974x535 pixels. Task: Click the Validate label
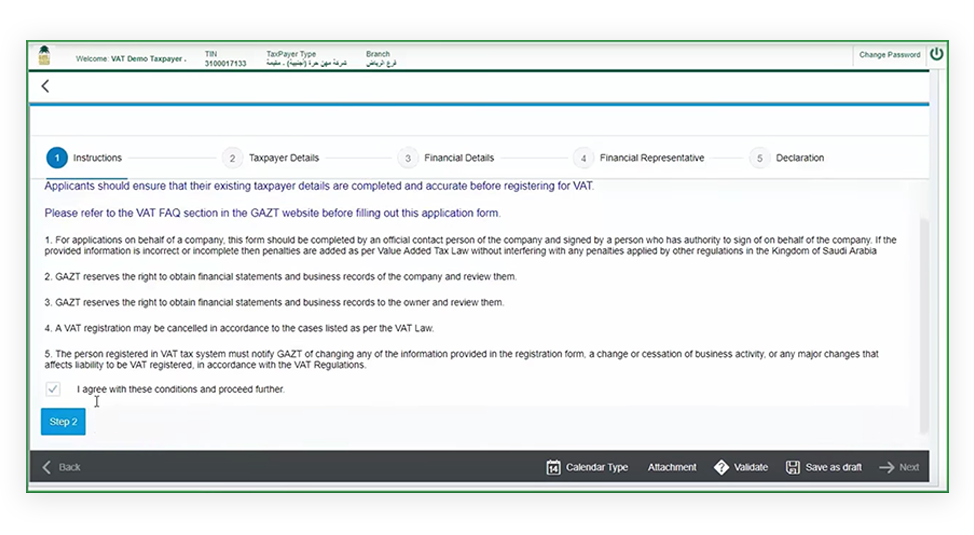751,467
